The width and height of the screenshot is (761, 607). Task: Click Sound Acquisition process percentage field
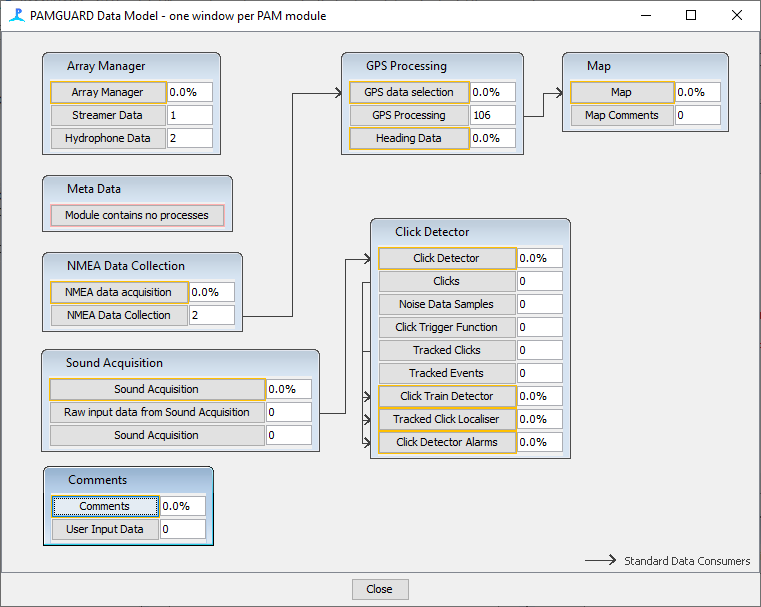pos(289,389)
